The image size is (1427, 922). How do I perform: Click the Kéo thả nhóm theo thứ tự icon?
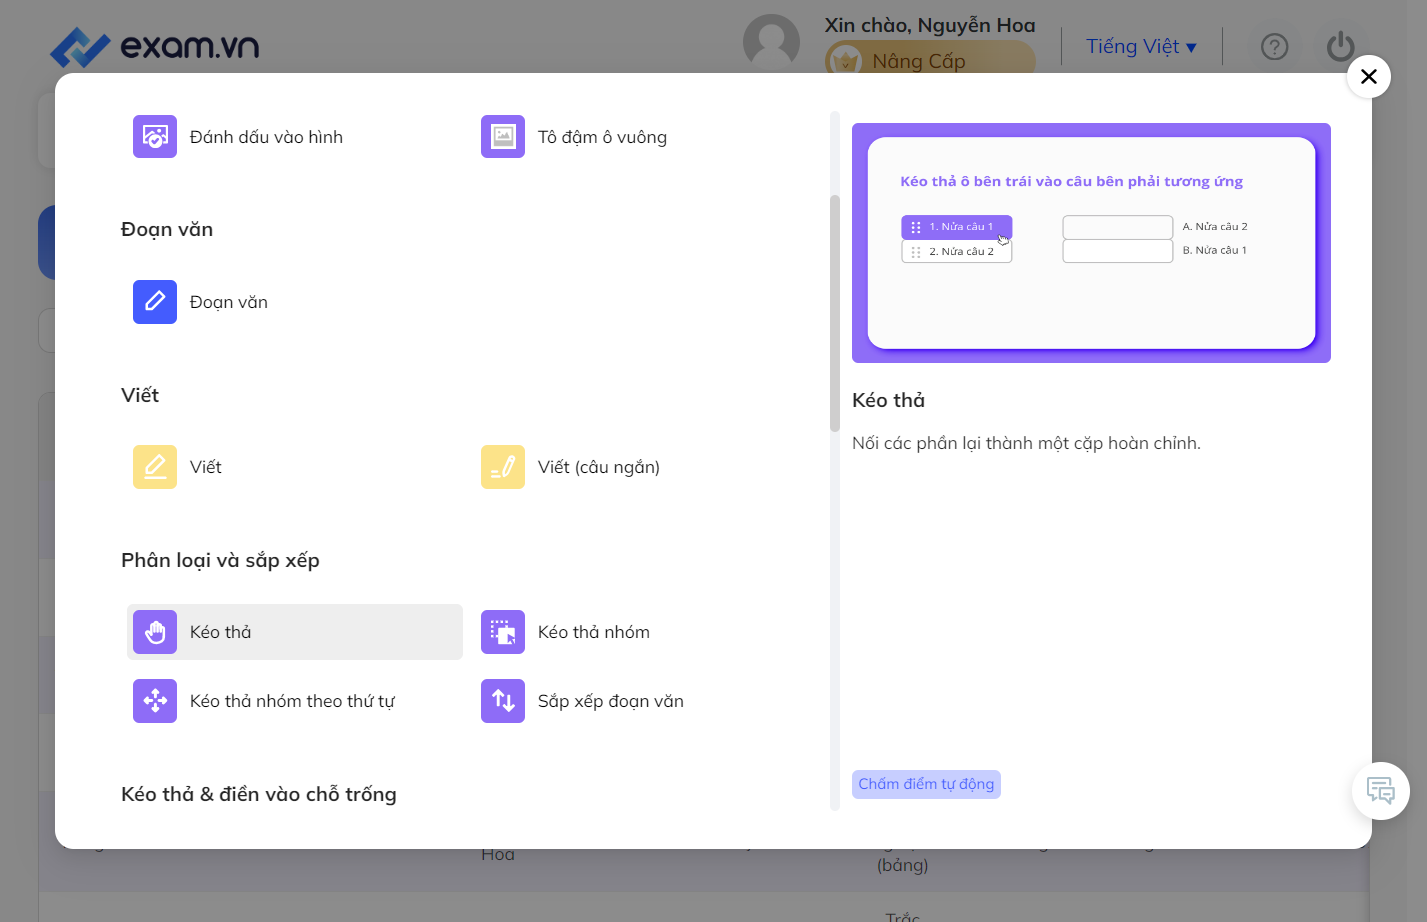click(155, 701)
